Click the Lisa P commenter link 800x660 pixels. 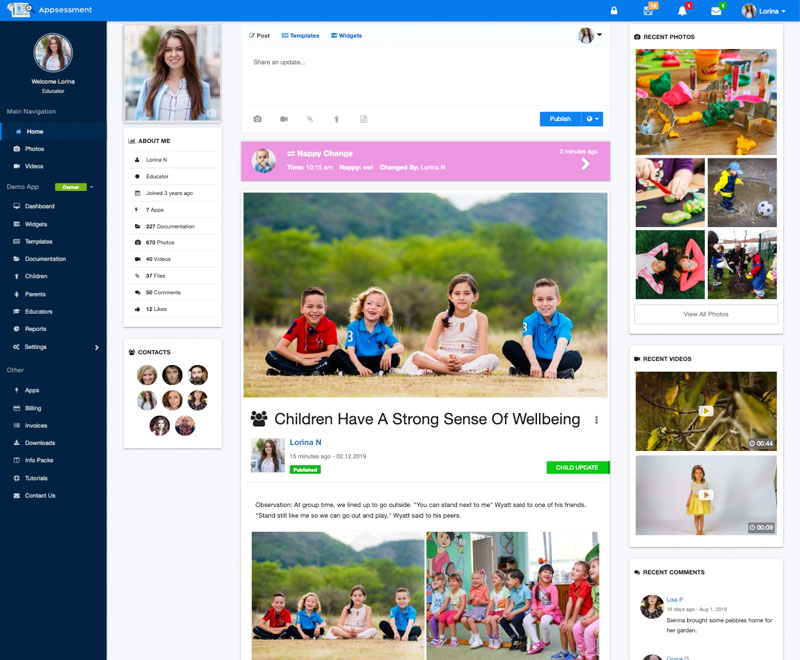coord(674,599)
